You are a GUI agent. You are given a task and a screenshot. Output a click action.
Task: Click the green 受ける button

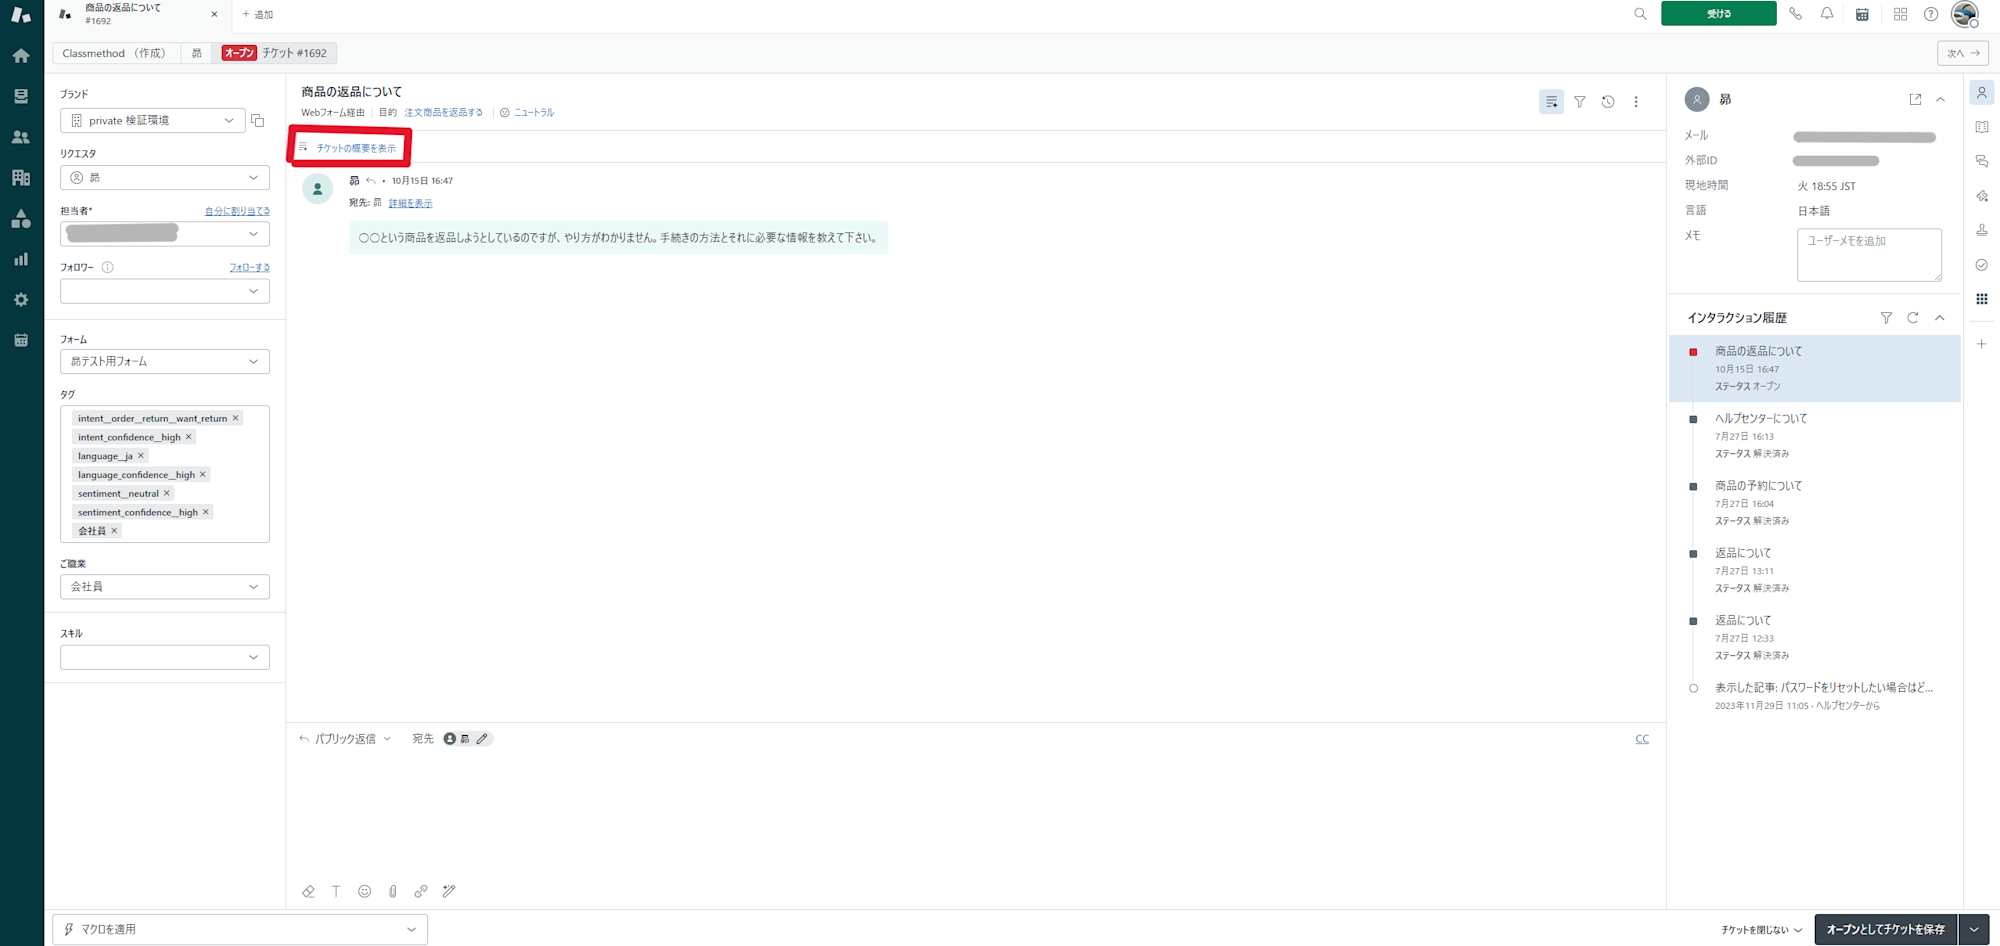(1719, 14)
